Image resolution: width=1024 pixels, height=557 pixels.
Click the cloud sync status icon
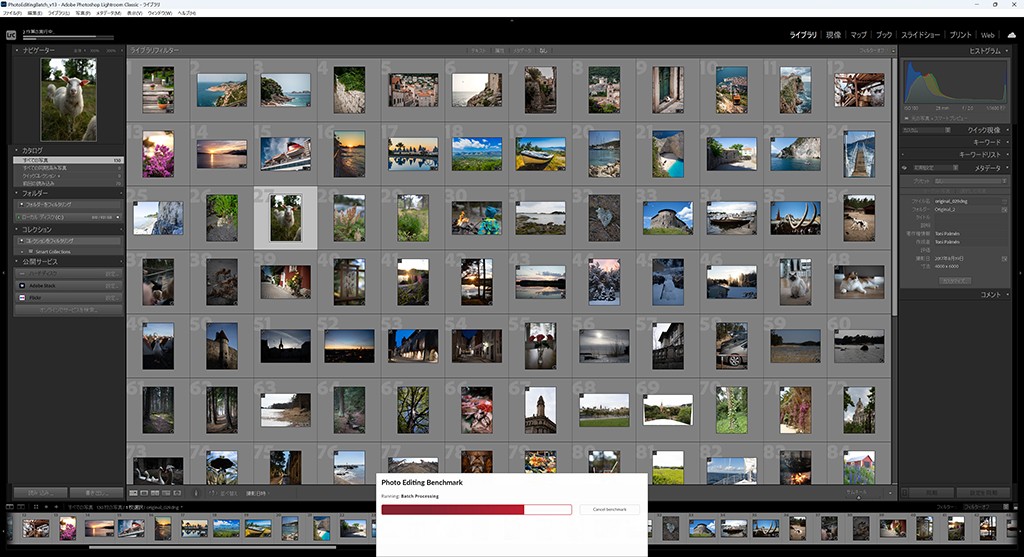coord(1011,35)
